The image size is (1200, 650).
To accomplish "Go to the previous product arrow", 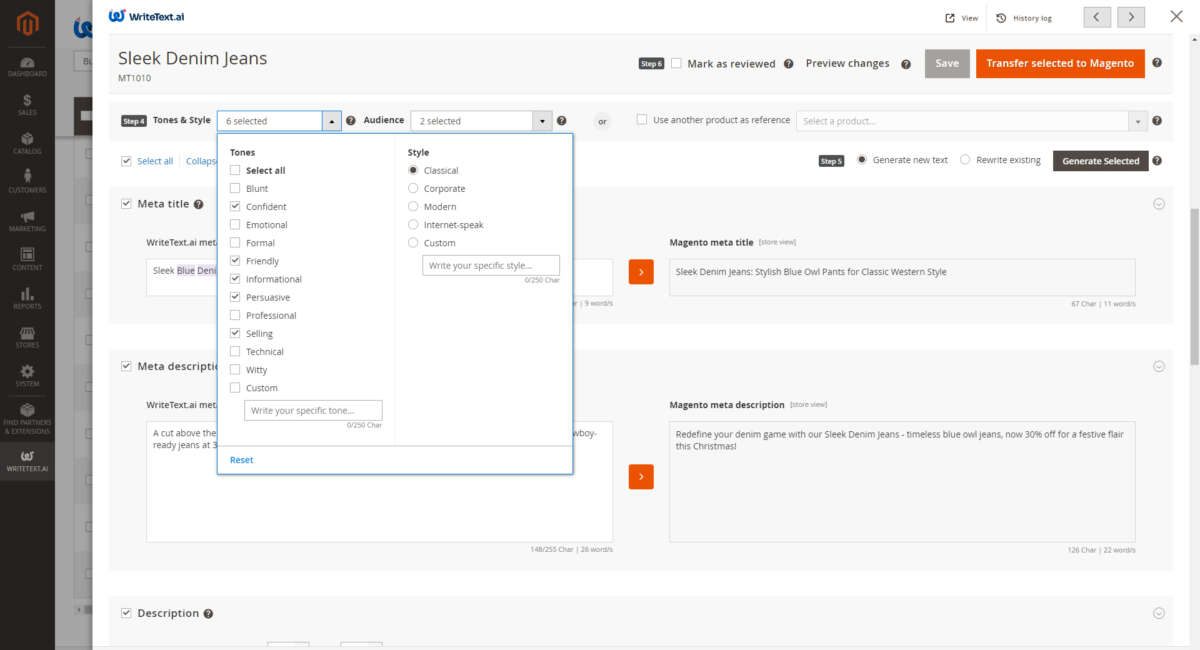I will coord(1097,17).
